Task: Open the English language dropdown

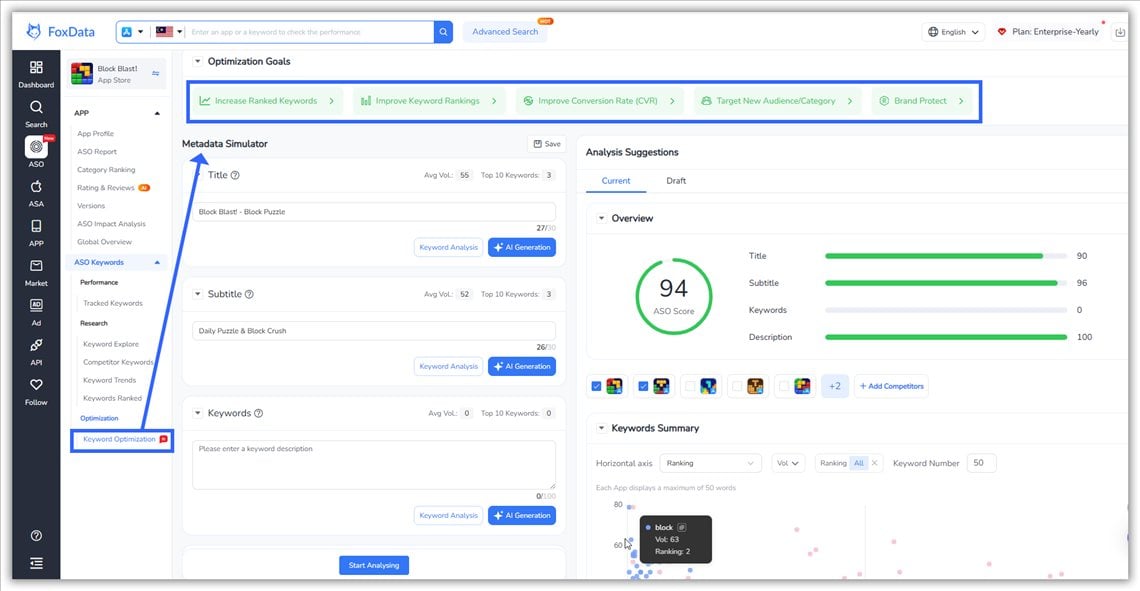Action: 953,32
